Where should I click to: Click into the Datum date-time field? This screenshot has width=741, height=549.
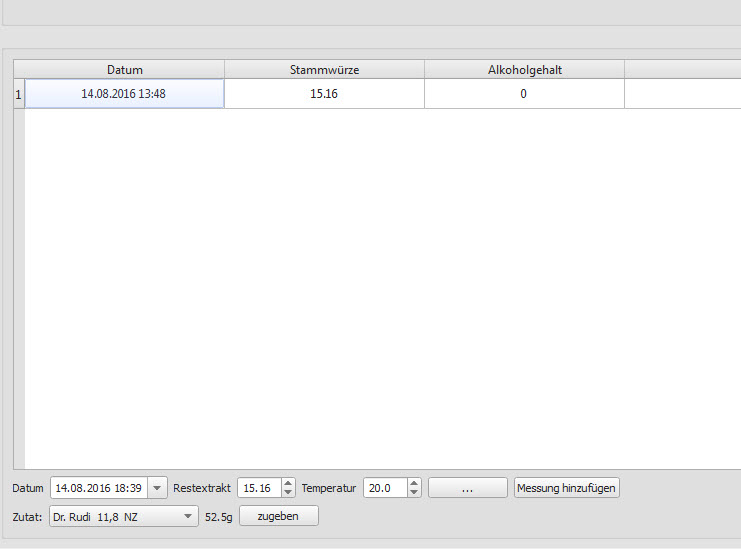(98, 488)
